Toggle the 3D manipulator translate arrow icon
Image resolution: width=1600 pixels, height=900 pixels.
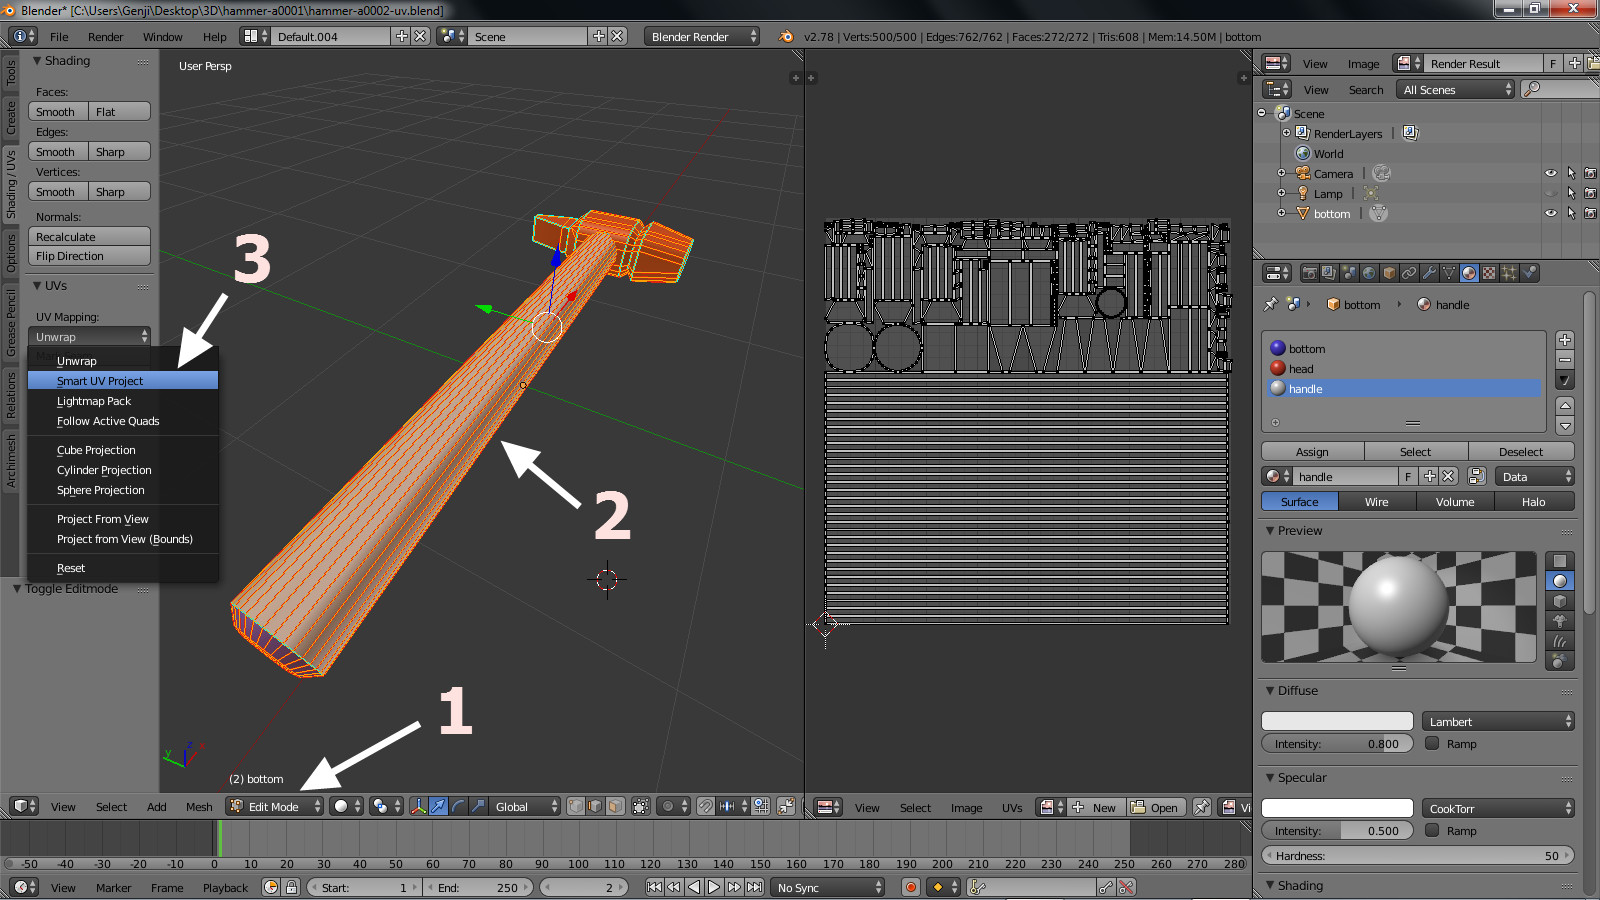click(x=438, y=807)
